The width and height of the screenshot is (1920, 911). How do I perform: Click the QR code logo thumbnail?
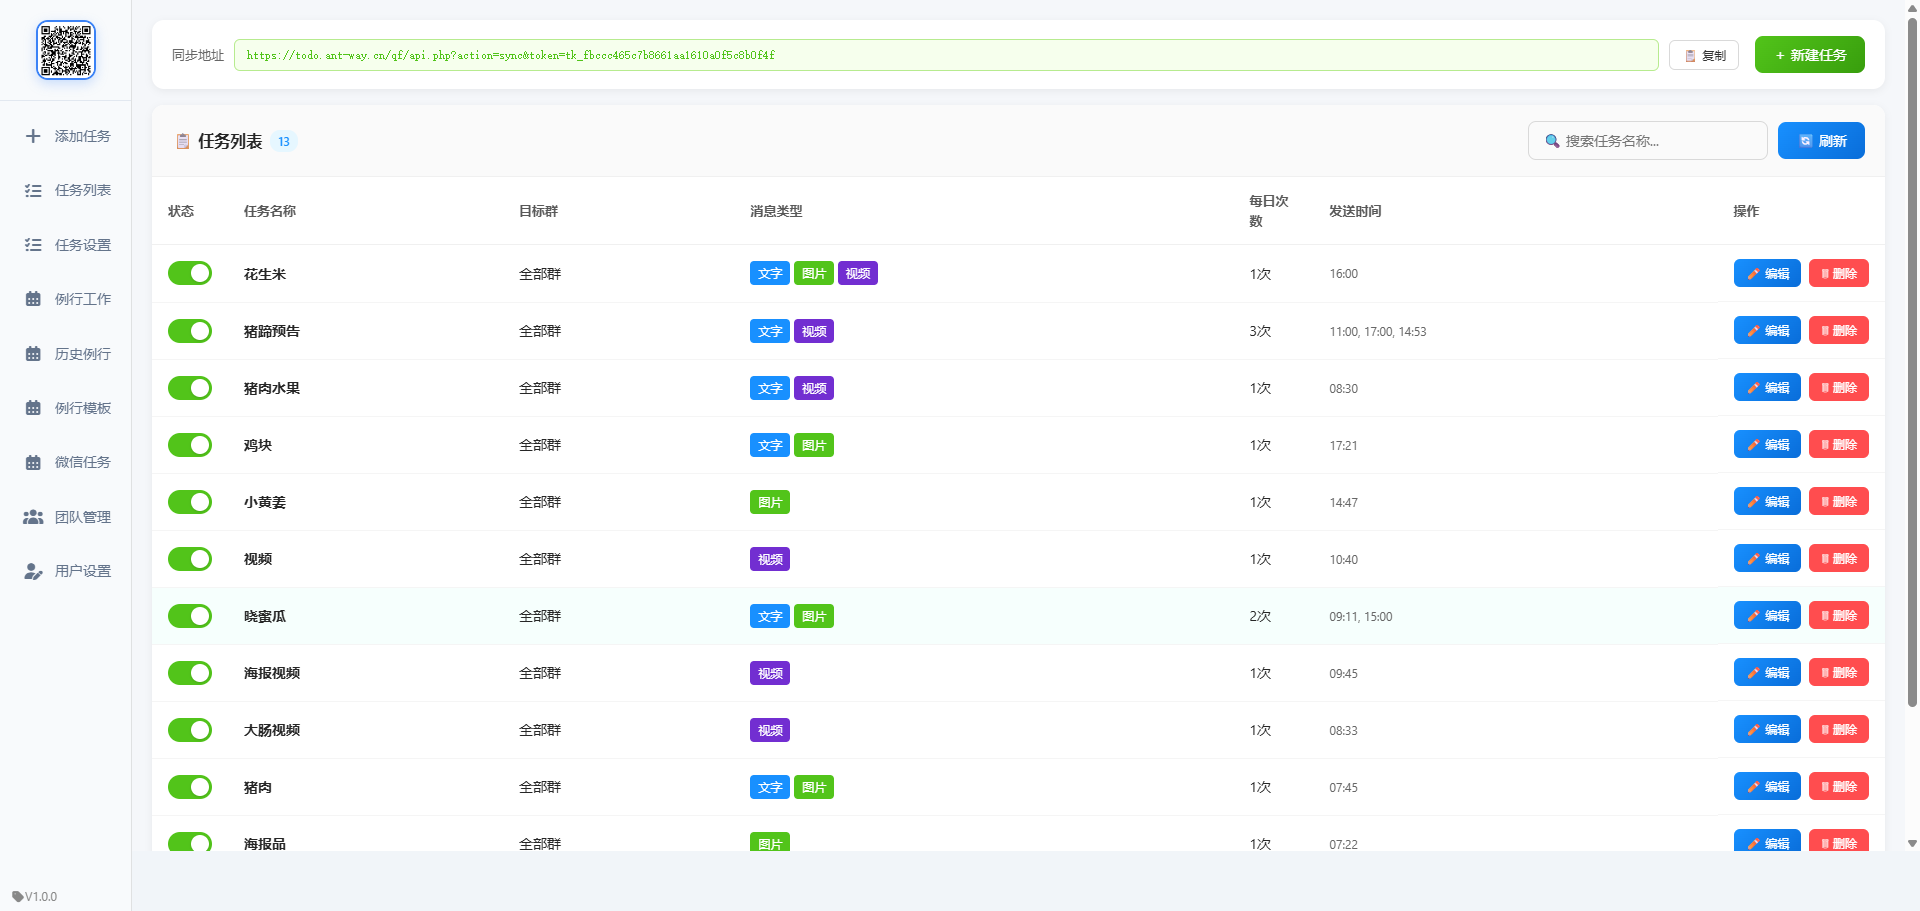(66, 50)
